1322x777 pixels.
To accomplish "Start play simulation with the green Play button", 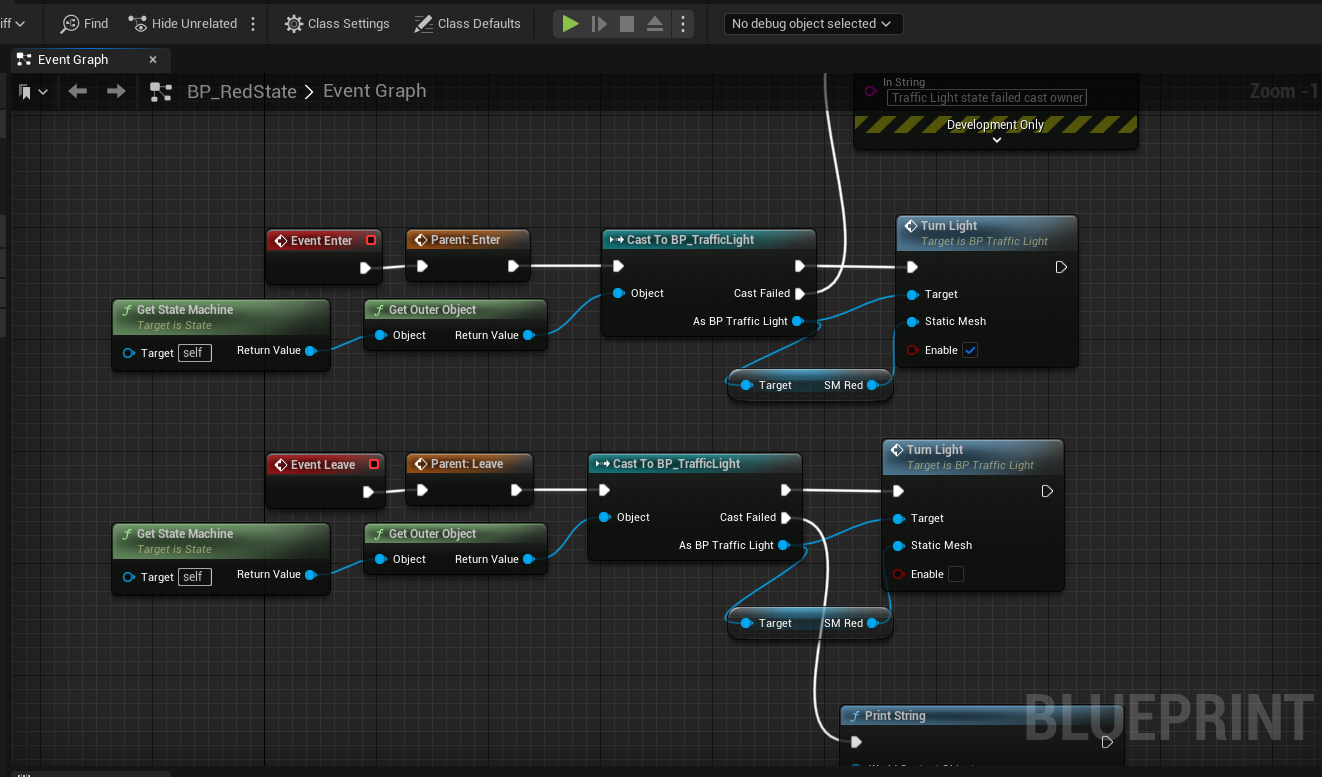I will (x=570, y=23).
